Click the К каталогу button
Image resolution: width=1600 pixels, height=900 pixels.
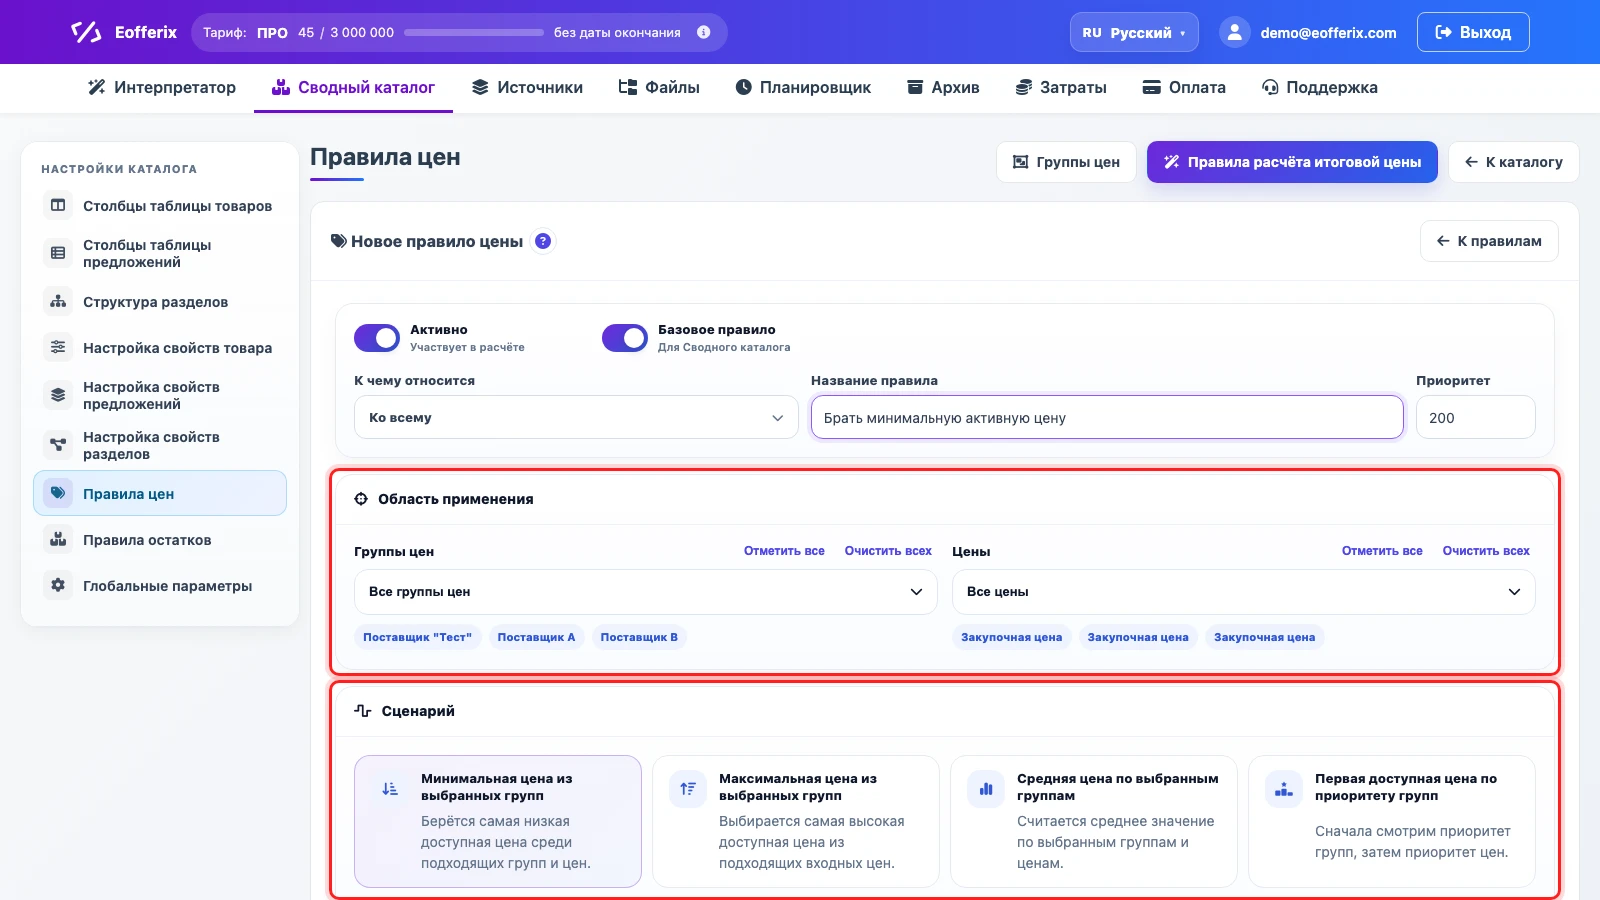tap(1514, 162)
